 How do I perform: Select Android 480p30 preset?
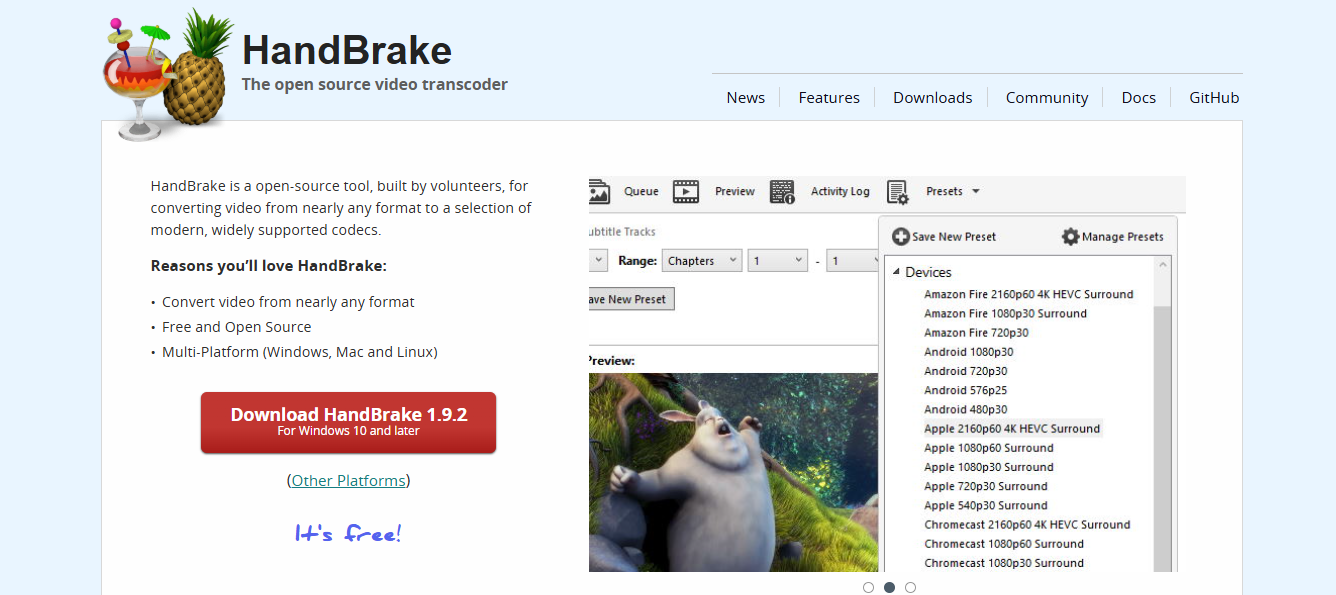tap(965, 410)
